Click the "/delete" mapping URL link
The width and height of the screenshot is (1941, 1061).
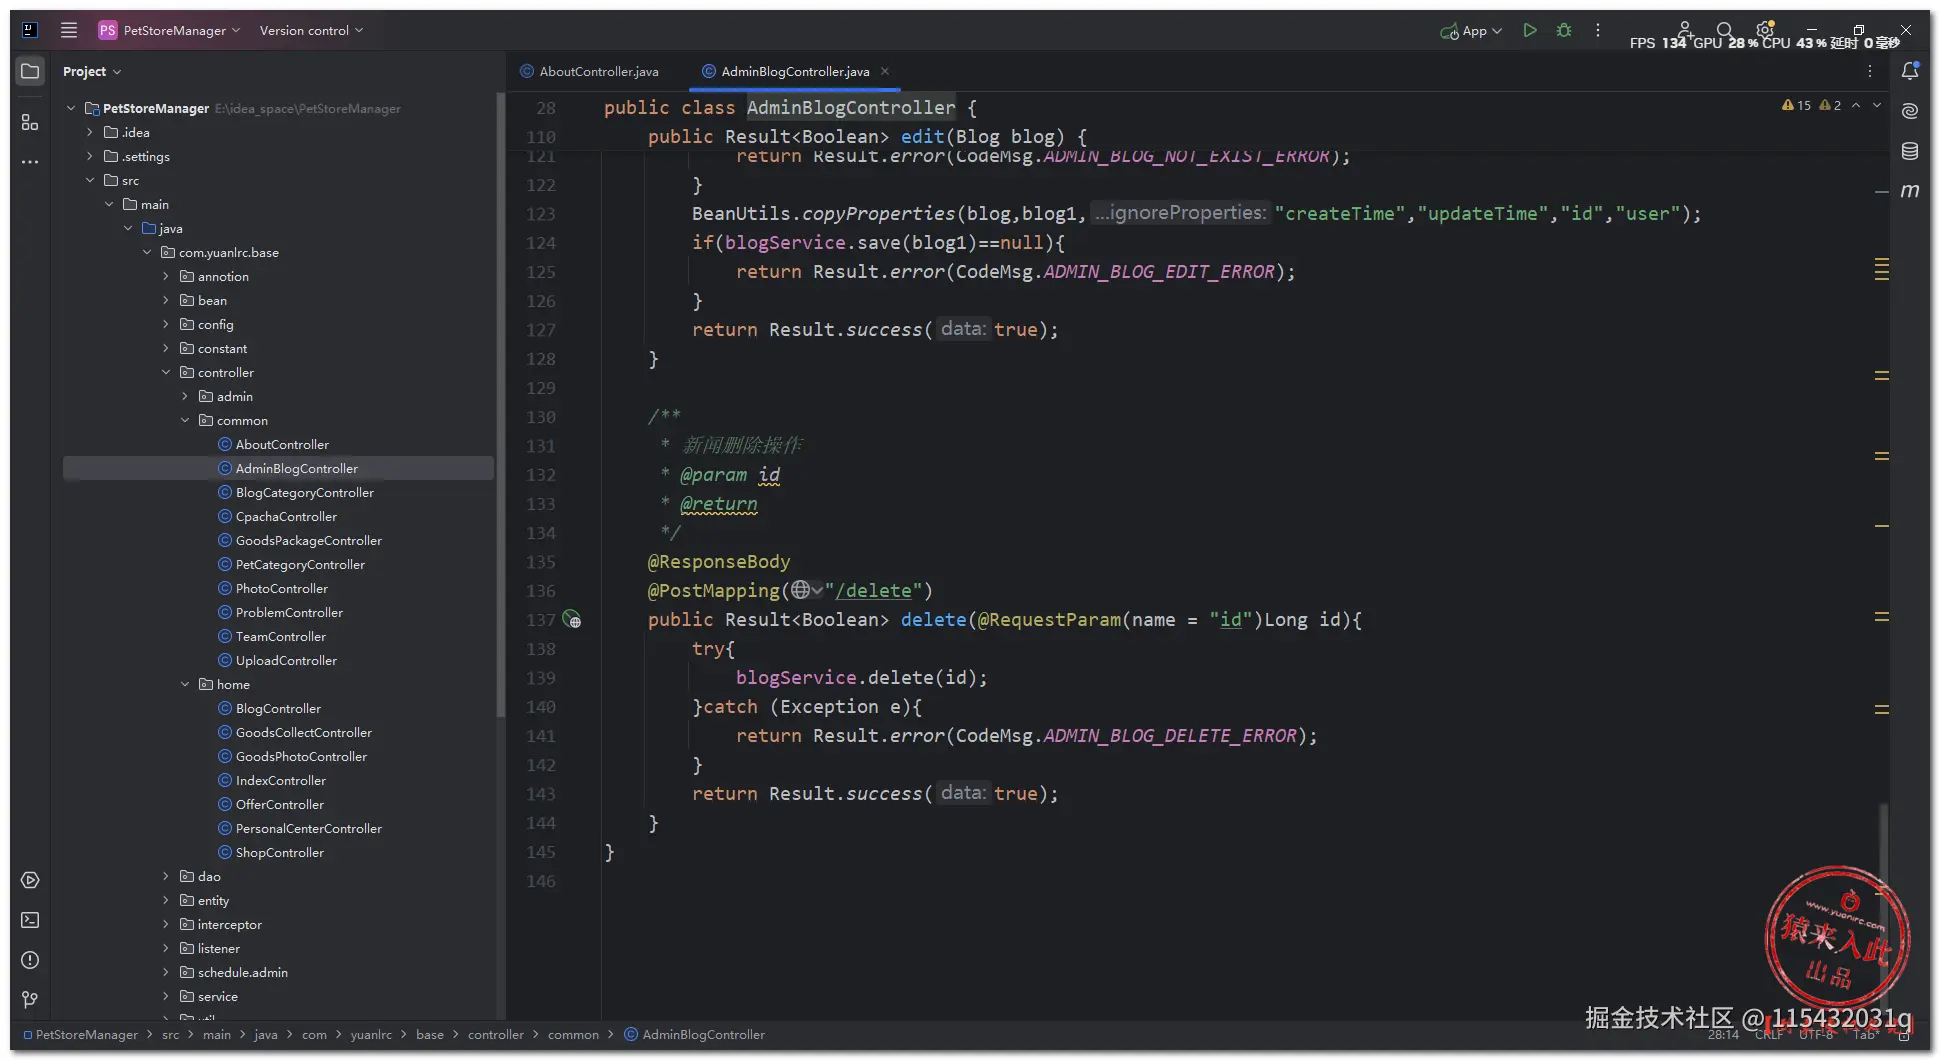pyautogui.click(x=873, y=590)
